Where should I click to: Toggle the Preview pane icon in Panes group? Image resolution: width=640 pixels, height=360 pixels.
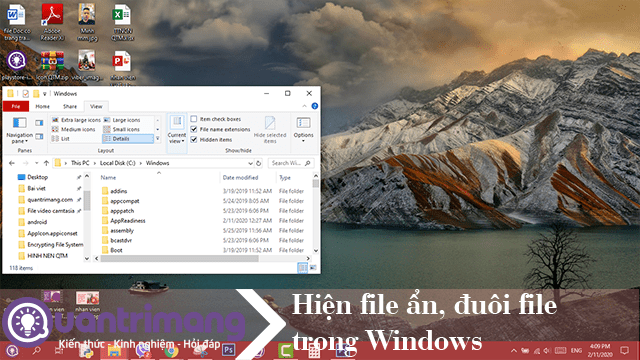[39, 122]
